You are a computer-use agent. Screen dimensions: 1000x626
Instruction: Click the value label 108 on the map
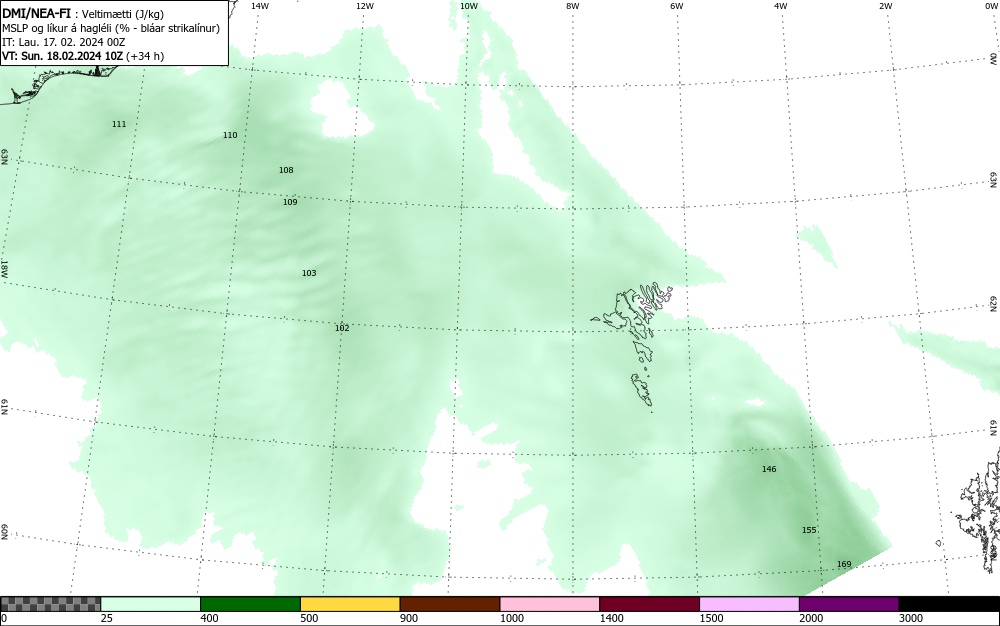coord(286,170)
